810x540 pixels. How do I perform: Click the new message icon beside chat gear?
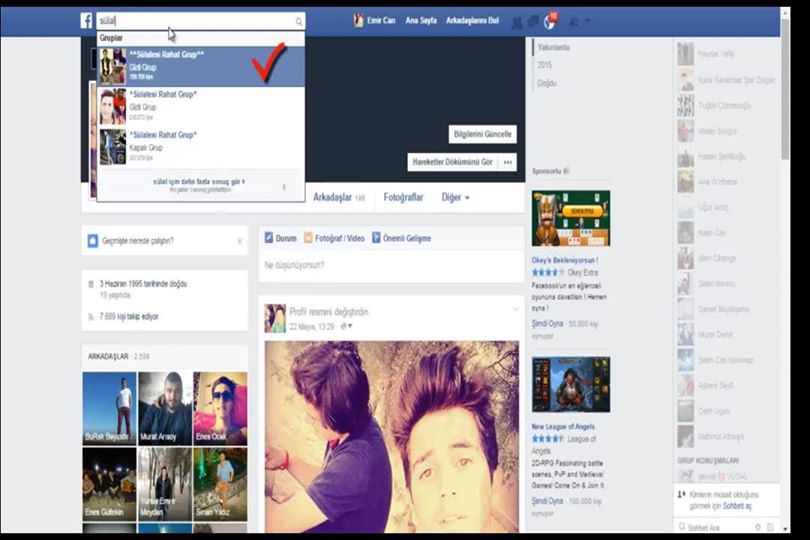(x=770, y=527)
